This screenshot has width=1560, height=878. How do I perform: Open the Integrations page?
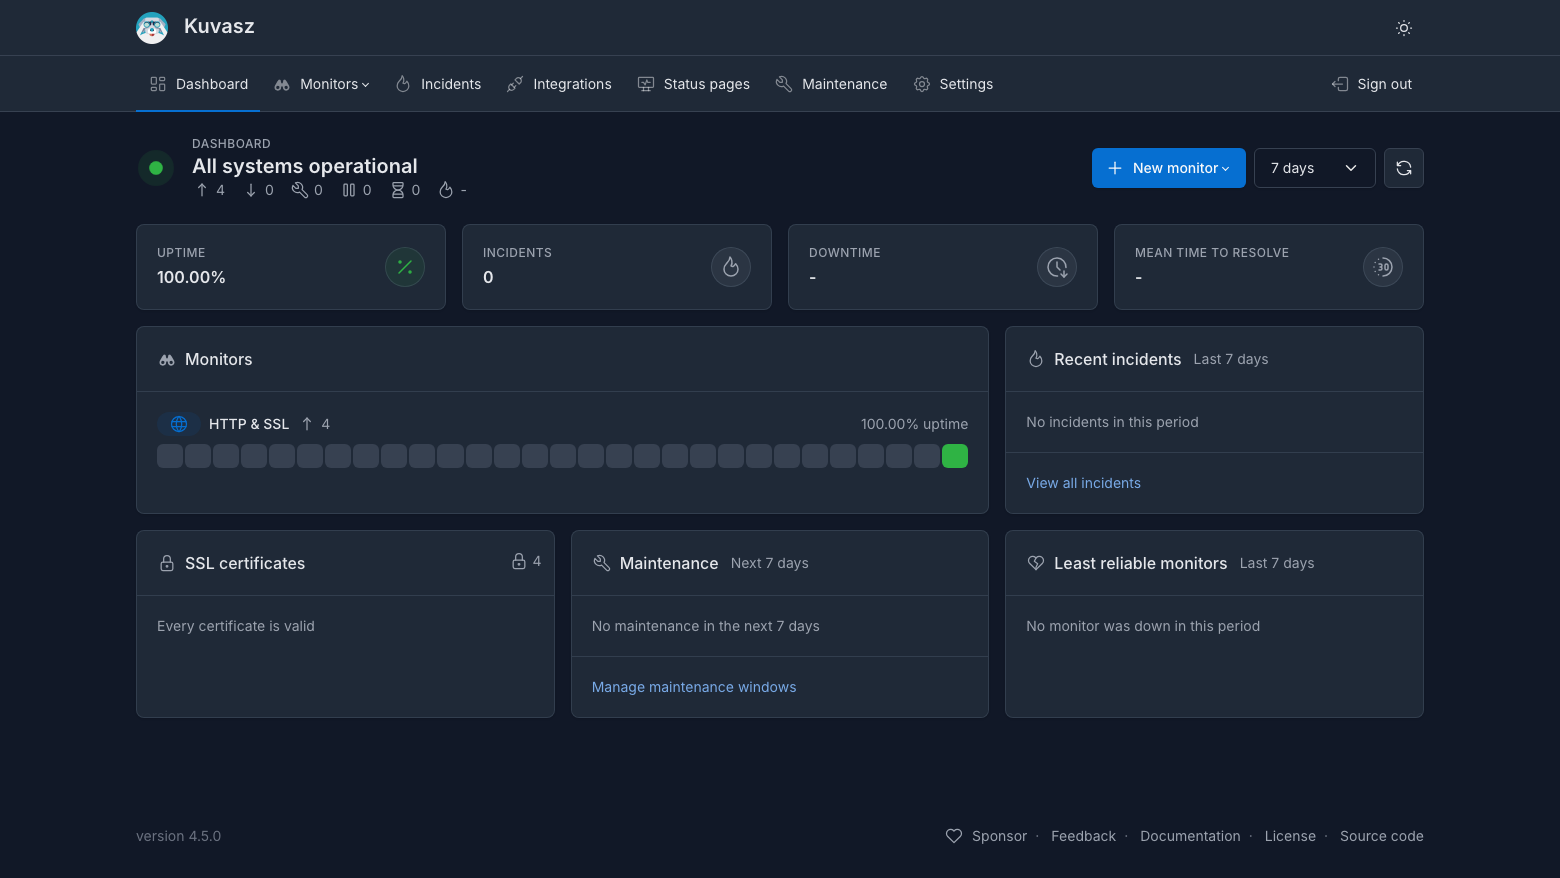pos(559,84)
